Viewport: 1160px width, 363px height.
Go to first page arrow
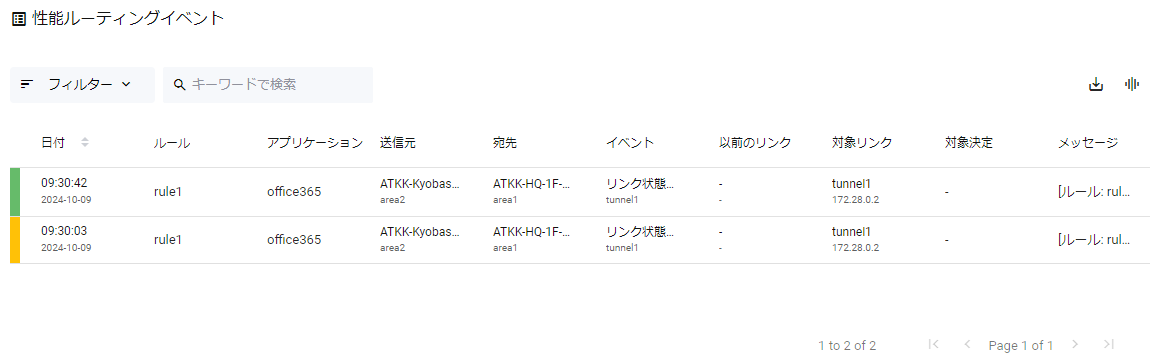(934, 345)
